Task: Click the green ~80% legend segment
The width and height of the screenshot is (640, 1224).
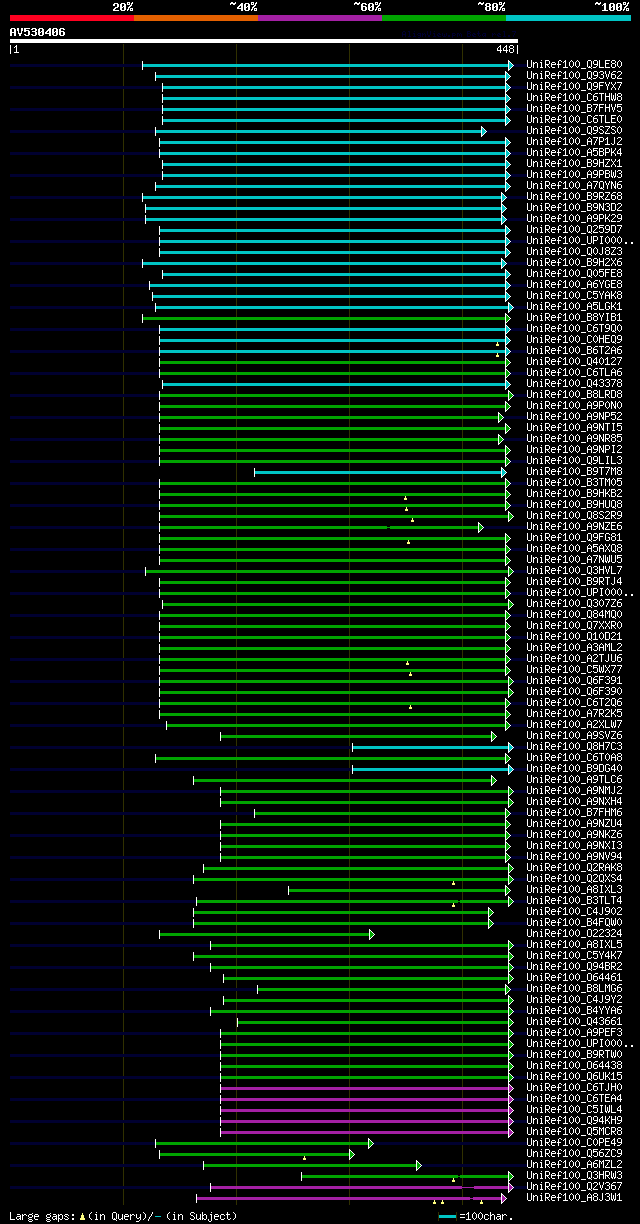Action: tap(444, 18)
